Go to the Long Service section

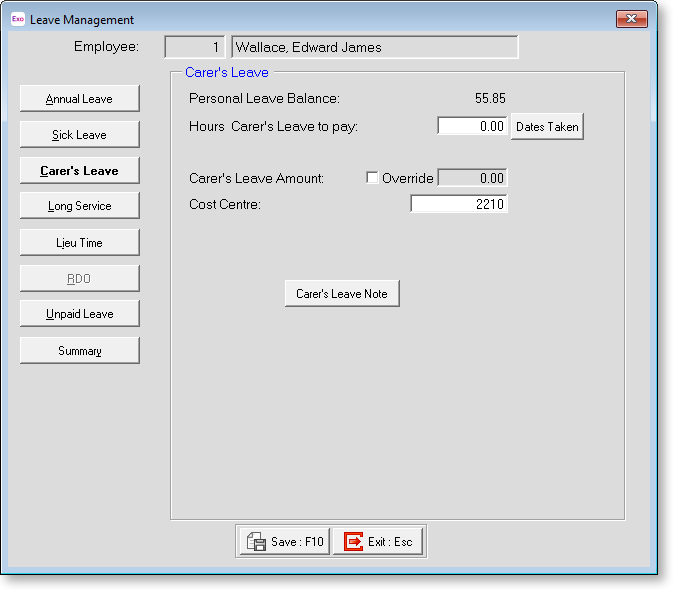(79, 206)
